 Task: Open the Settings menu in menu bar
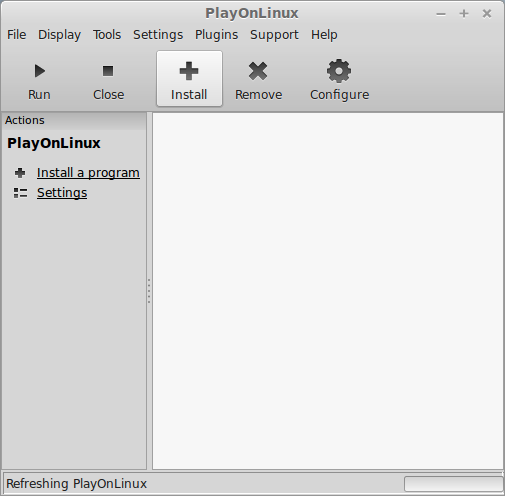point(158,35)
